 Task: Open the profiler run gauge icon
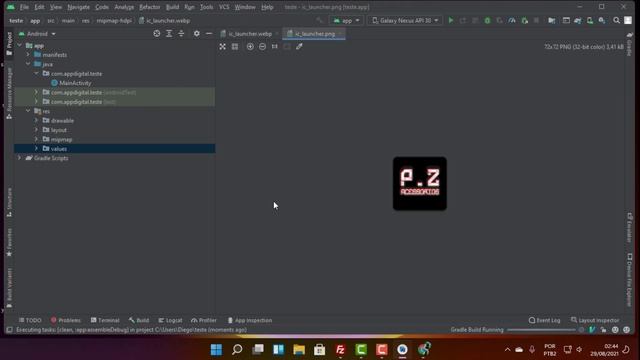point(512,20)
